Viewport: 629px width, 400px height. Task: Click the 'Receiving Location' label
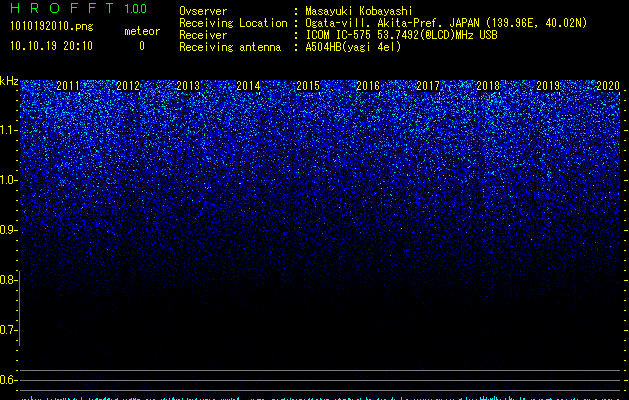click(x=233, y=23)
